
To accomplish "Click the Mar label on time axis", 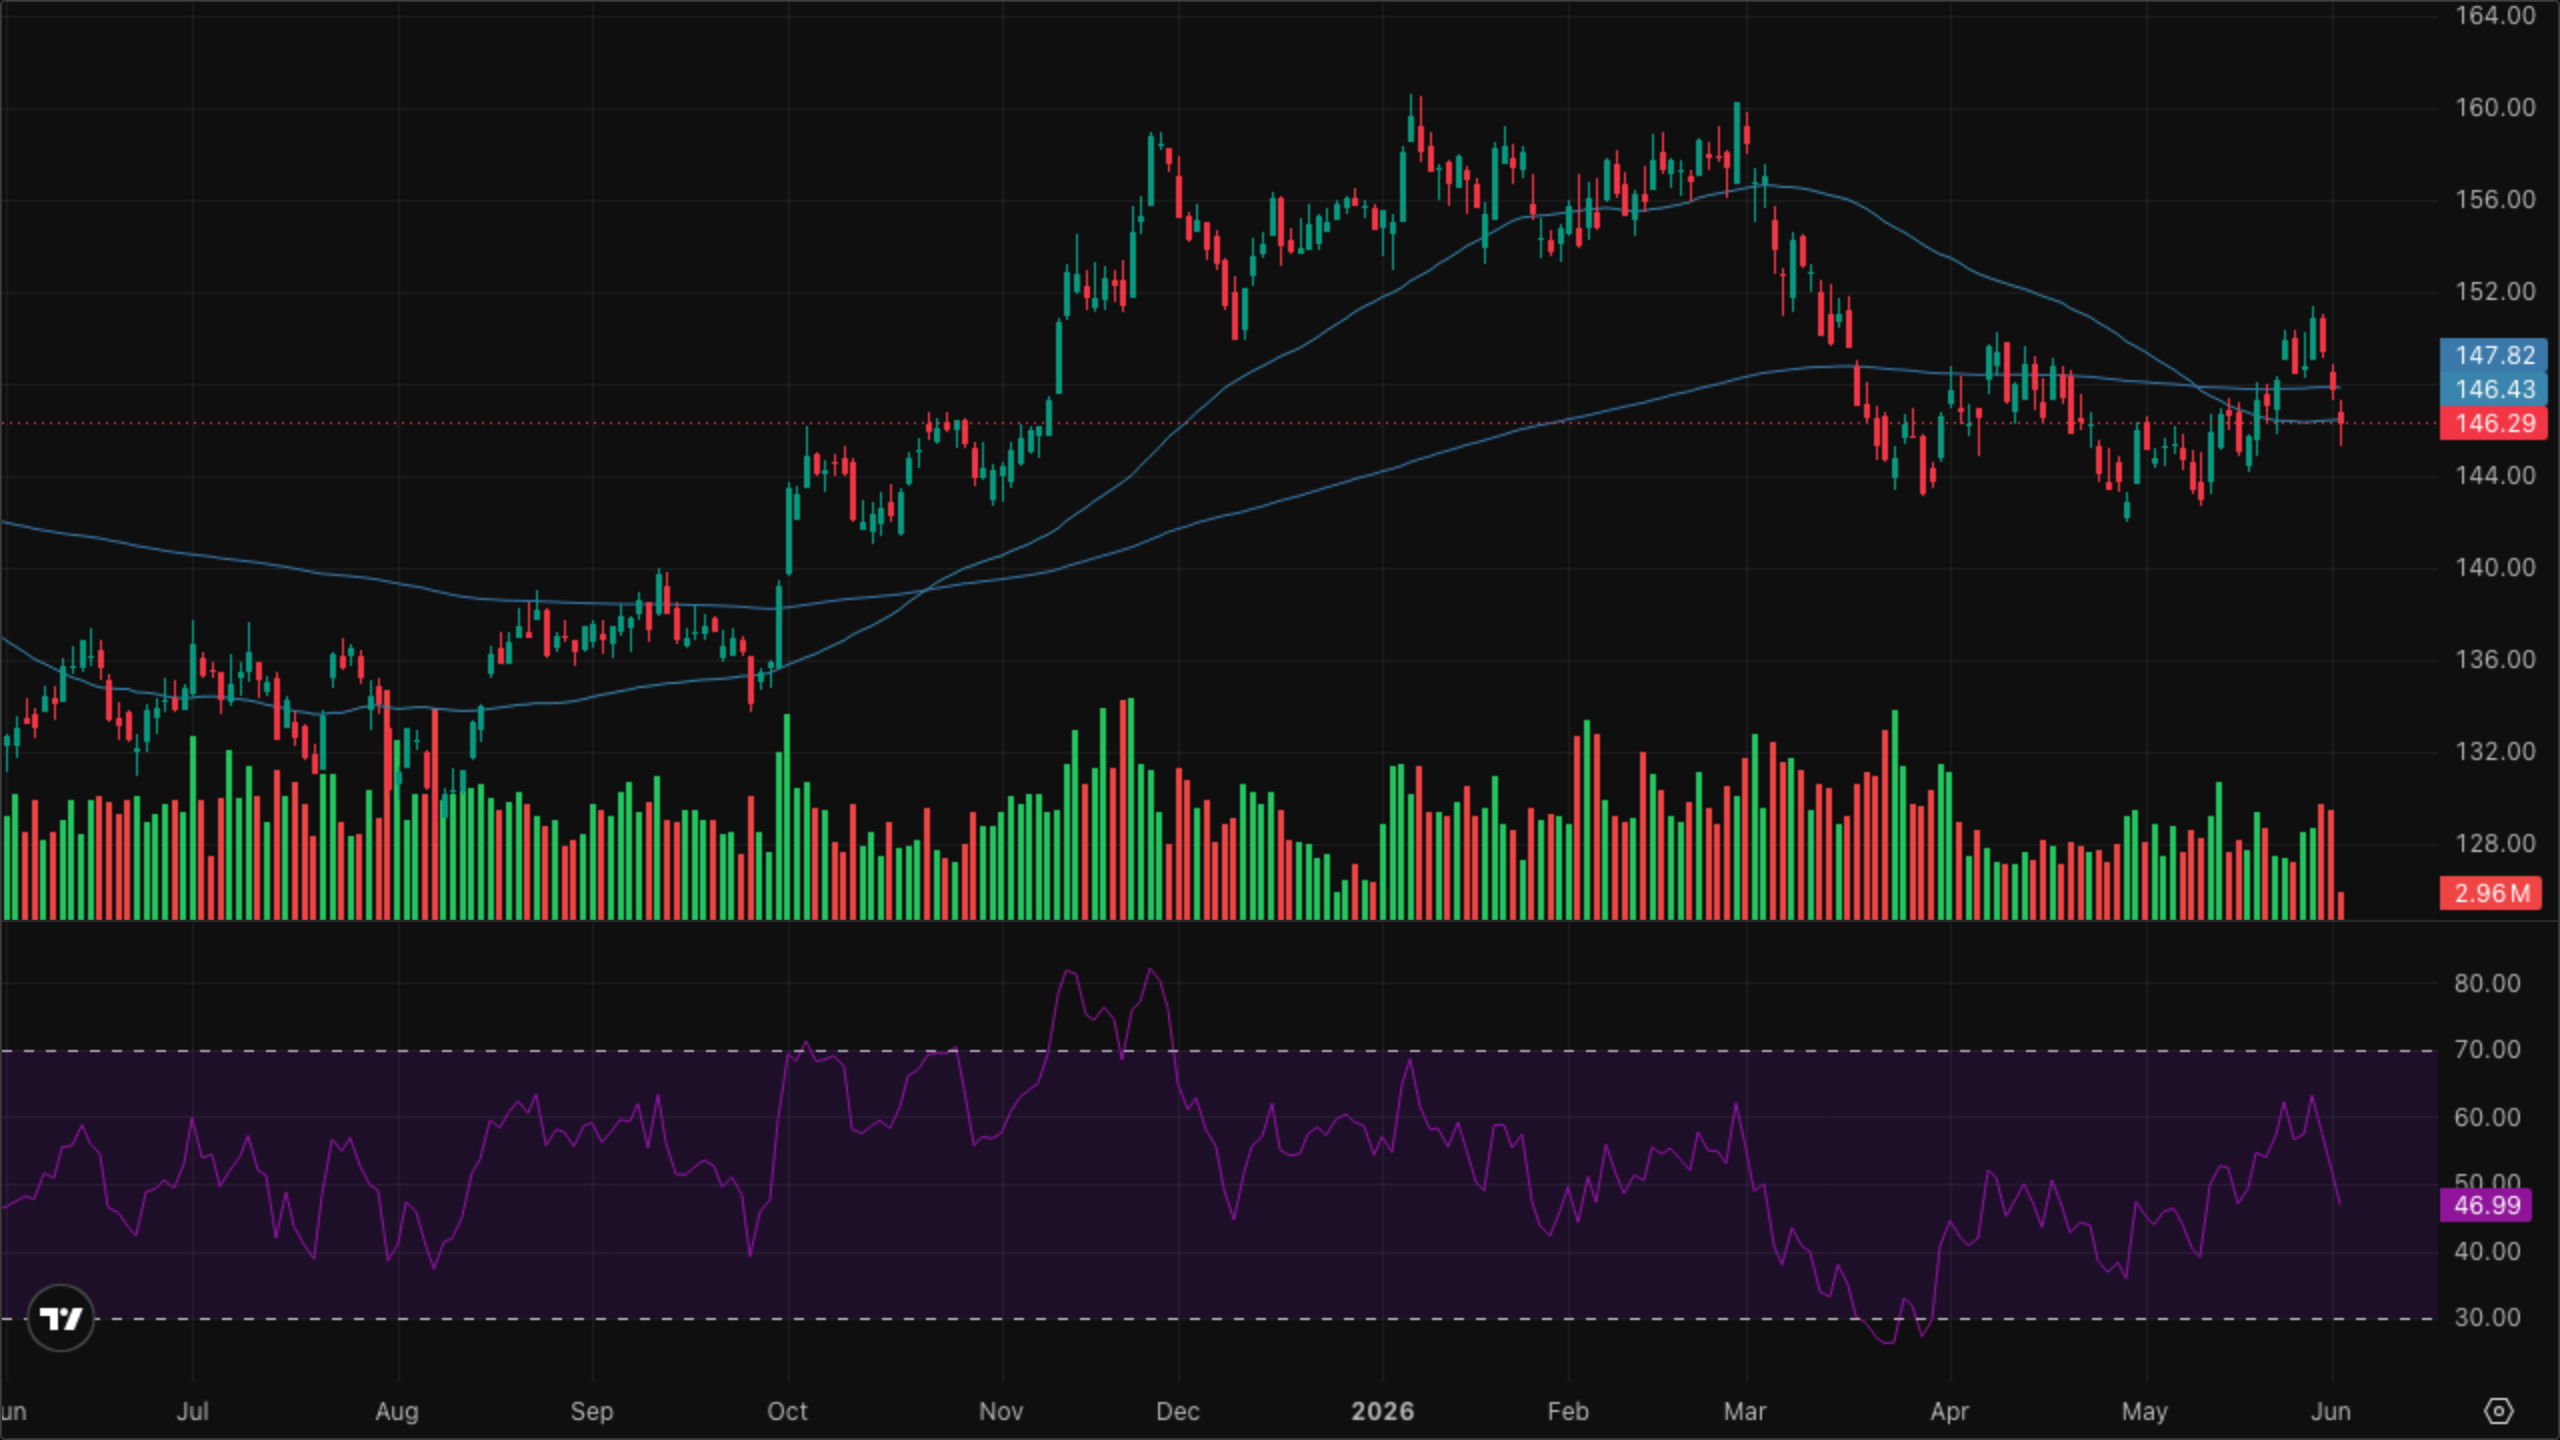I will click(1745, 1411).
